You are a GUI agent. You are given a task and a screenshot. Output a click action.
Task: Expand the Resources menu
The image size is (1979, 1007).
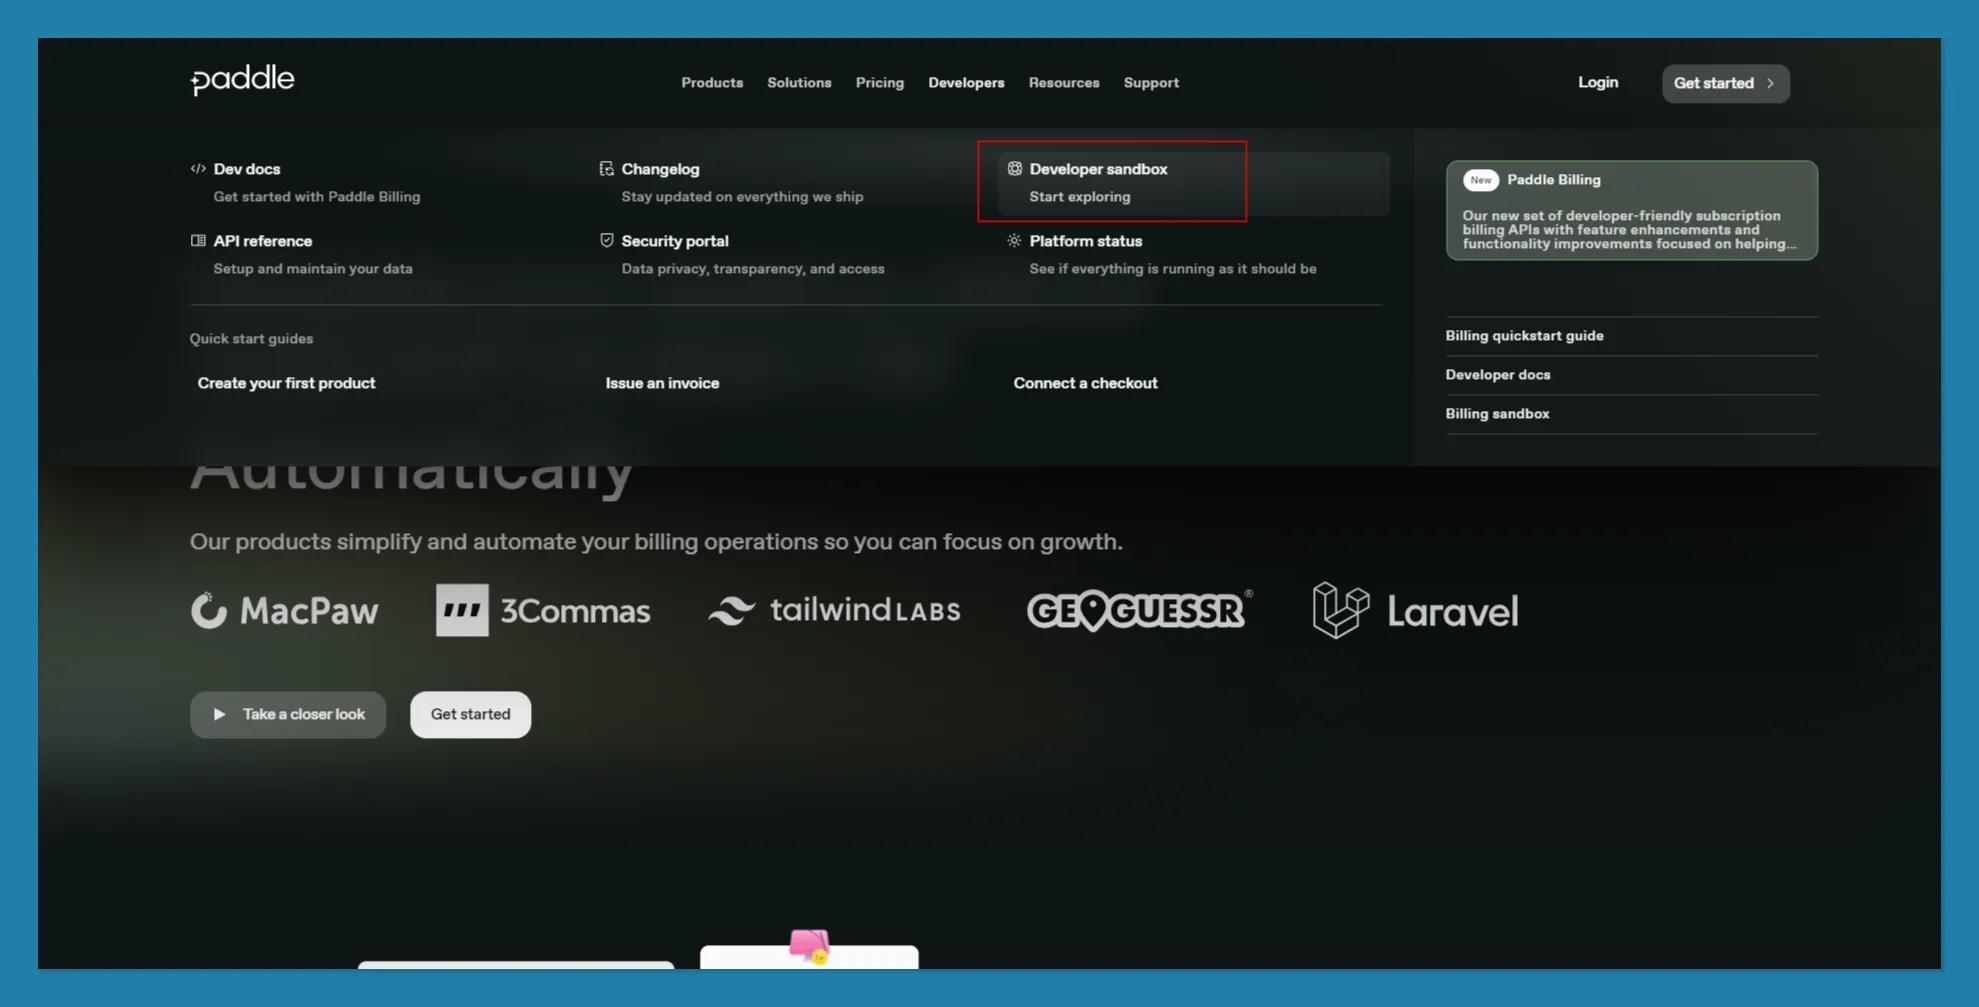click(x=1064, y=83)
